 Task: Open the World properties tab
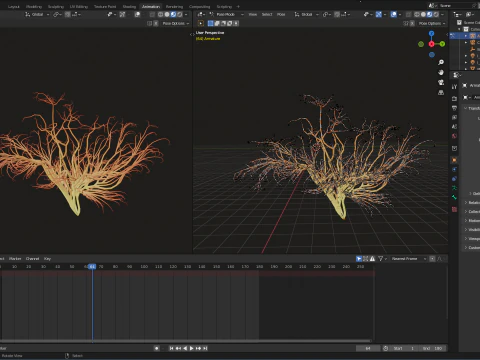tap(454, 136)
